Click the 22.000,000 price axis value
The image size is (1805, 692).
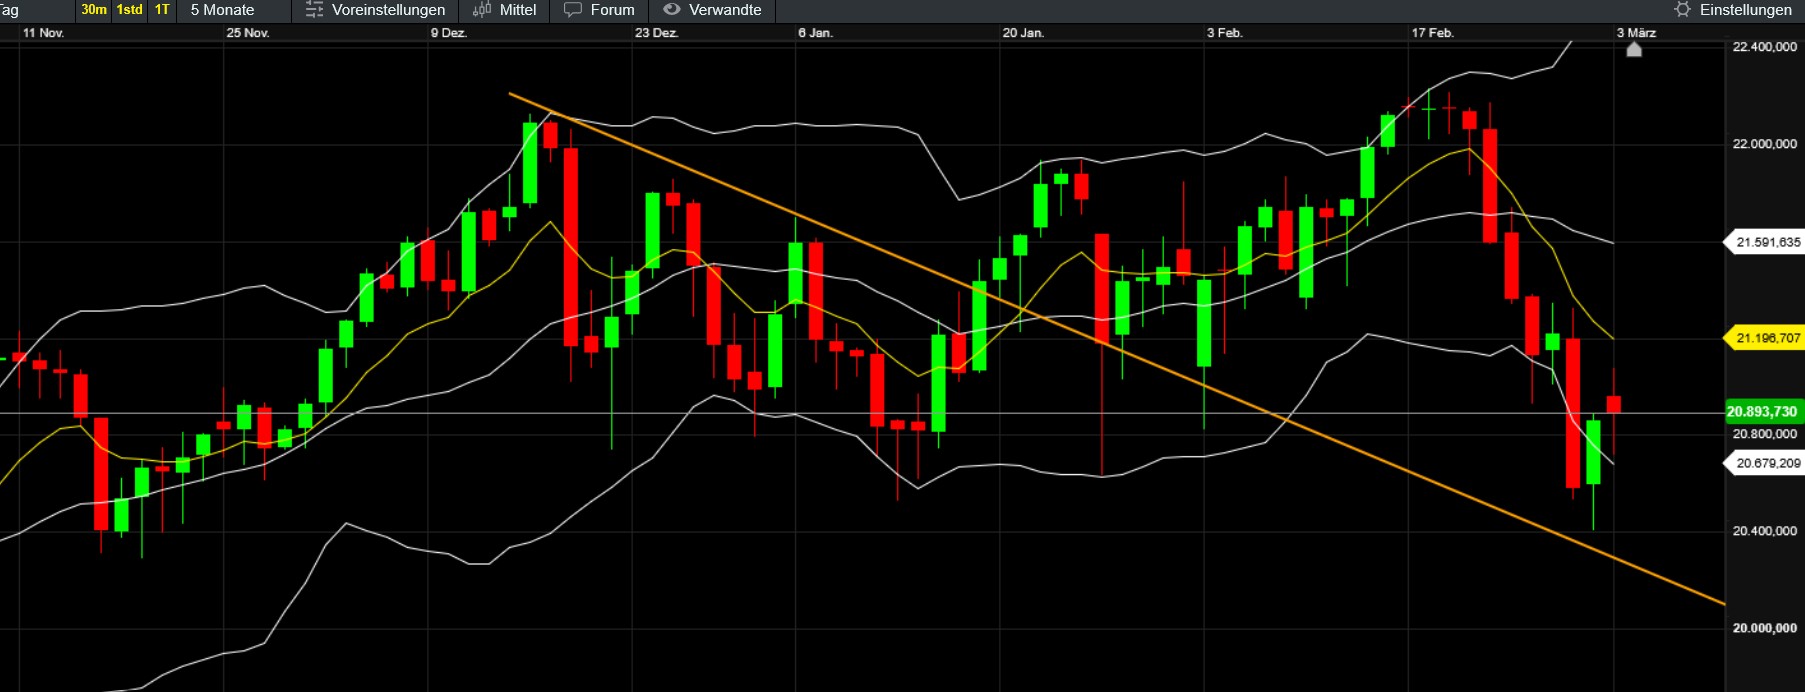1765,144
